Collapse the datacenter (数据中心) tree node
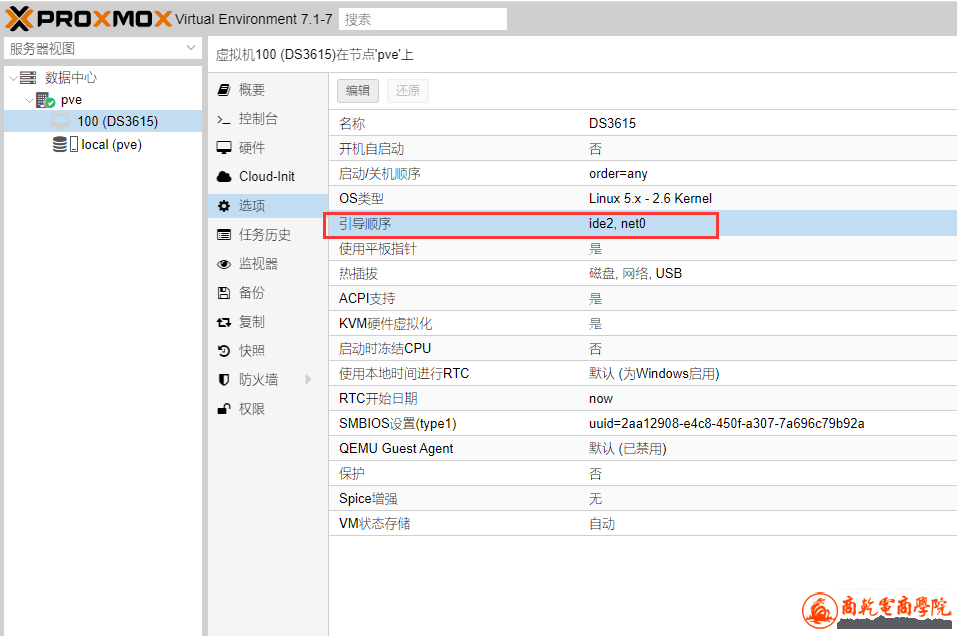 [13, 78]
